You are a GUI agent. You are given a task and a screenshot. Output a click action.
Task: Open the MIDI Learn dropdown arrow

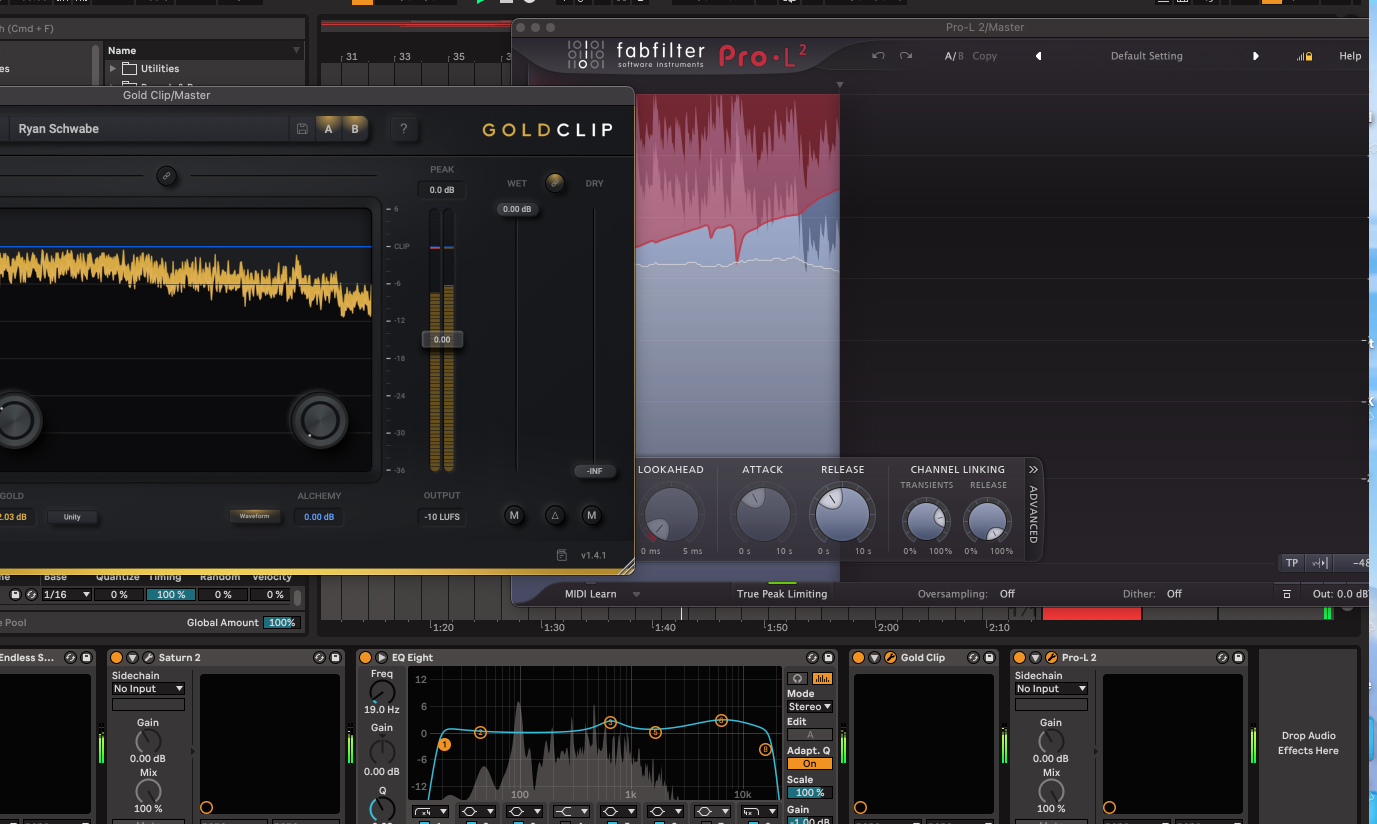click(636, 594)
